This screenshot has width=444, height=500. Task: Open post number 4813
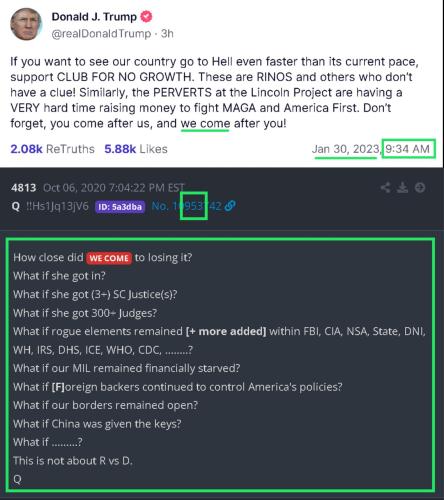click(x=23, y=188)
